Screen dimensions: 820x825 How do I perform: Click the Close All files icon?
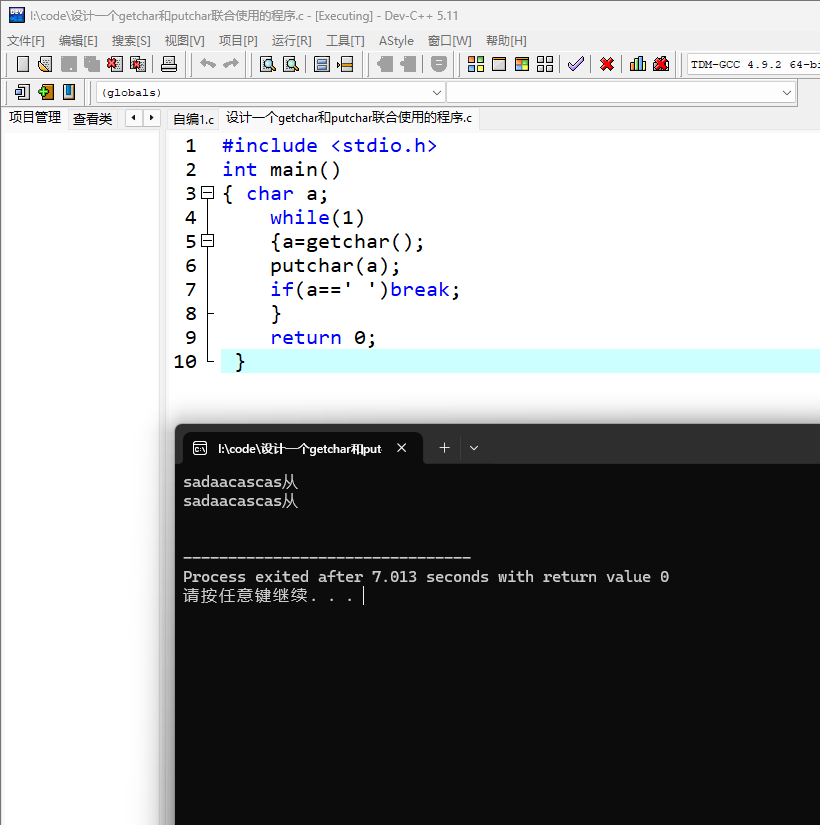coord(138,64)
